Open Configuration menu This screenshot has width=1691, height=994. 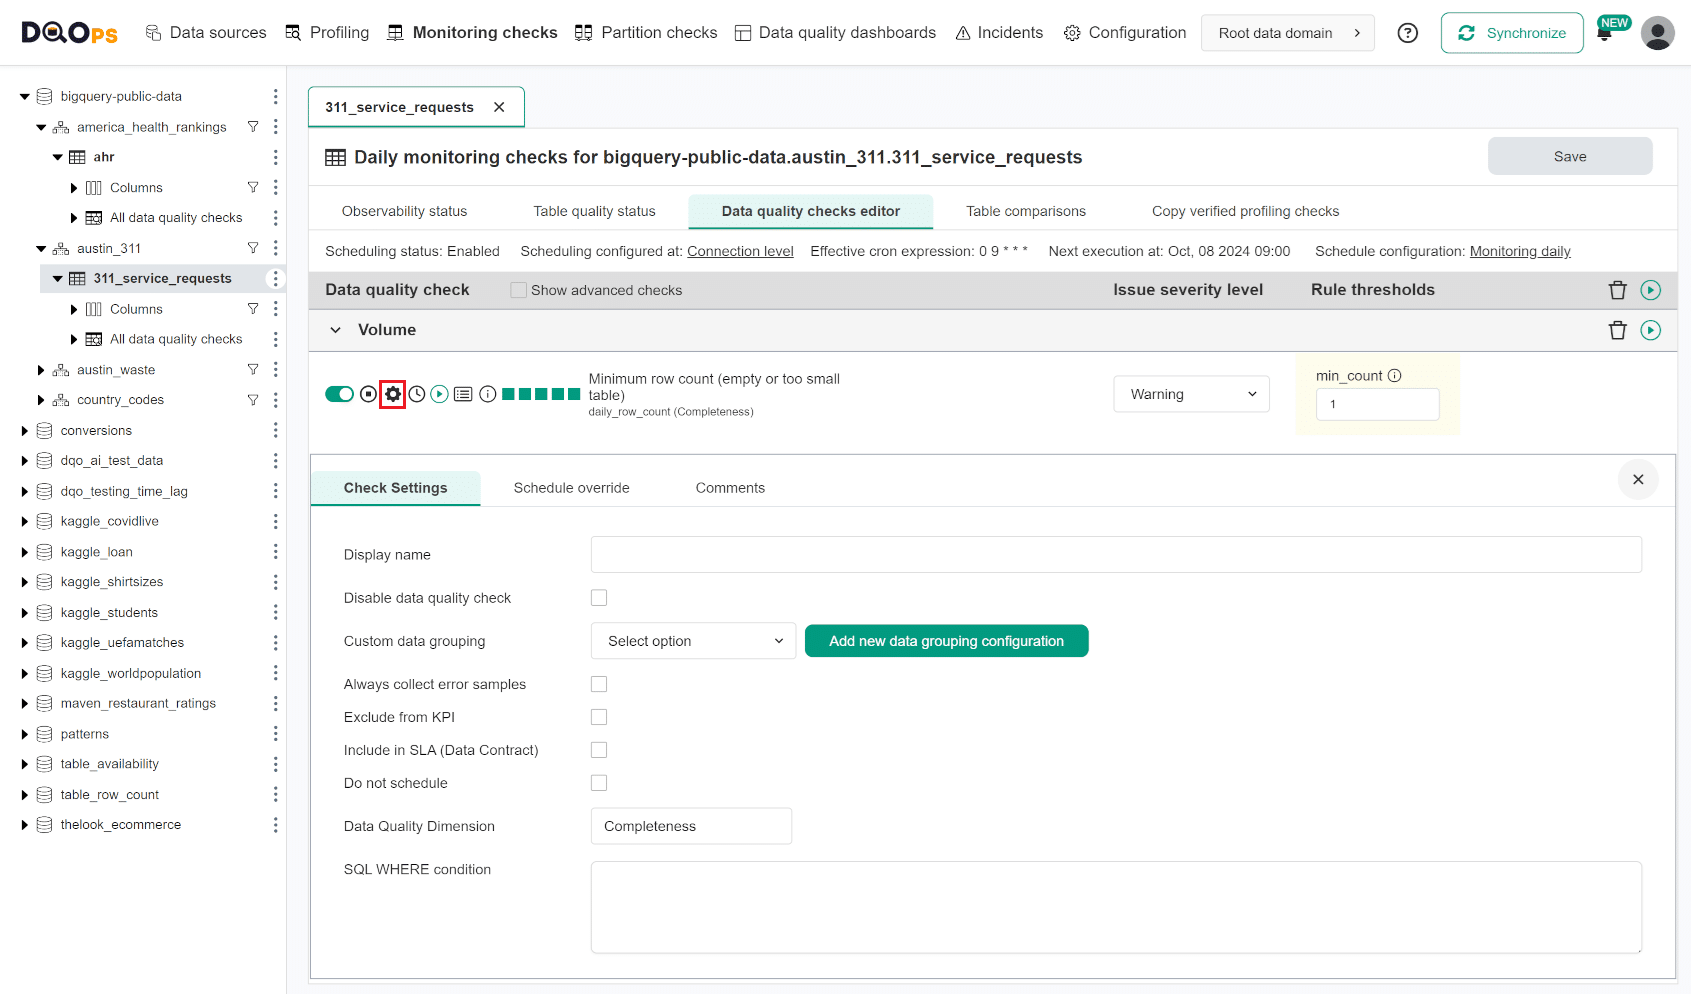click(1125, 33)
